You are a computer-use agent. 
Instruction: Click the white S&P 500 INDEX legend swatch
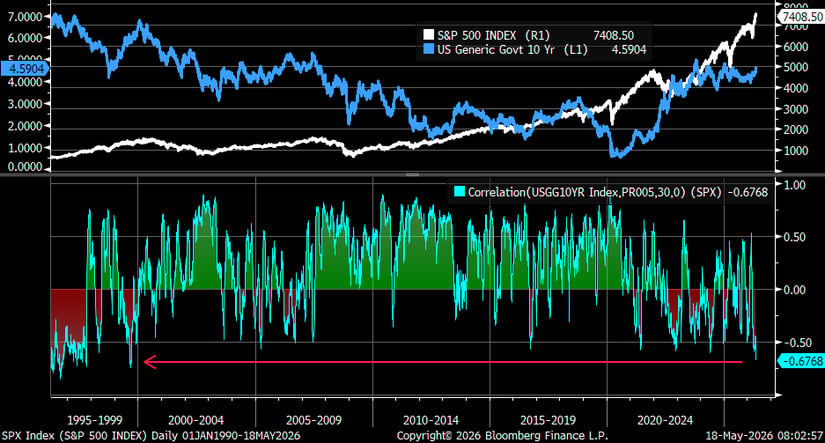tap(428, 35)
